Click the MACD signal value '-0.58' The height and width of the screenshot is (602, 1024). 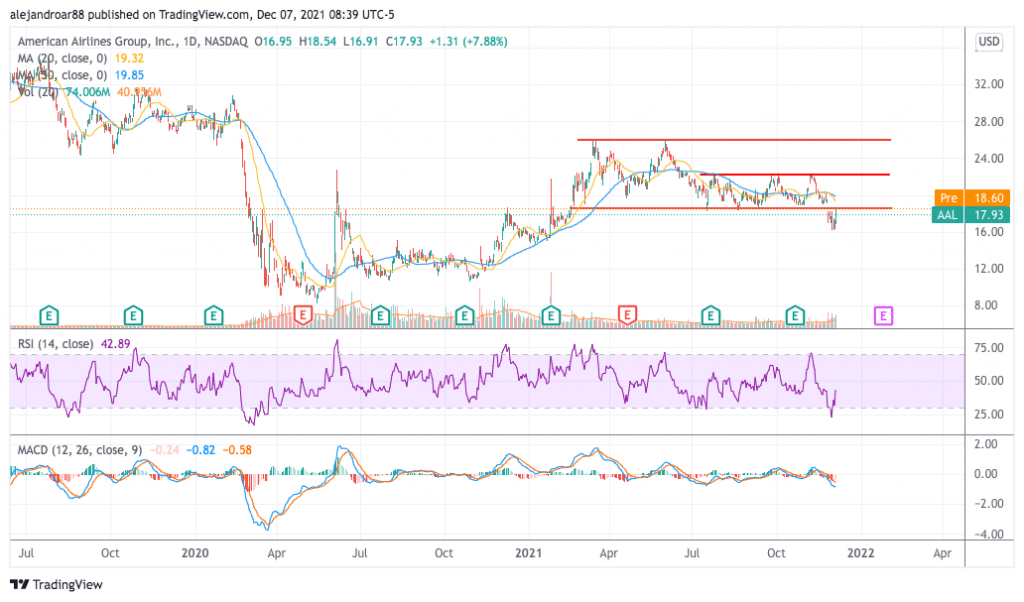(237, 450)
